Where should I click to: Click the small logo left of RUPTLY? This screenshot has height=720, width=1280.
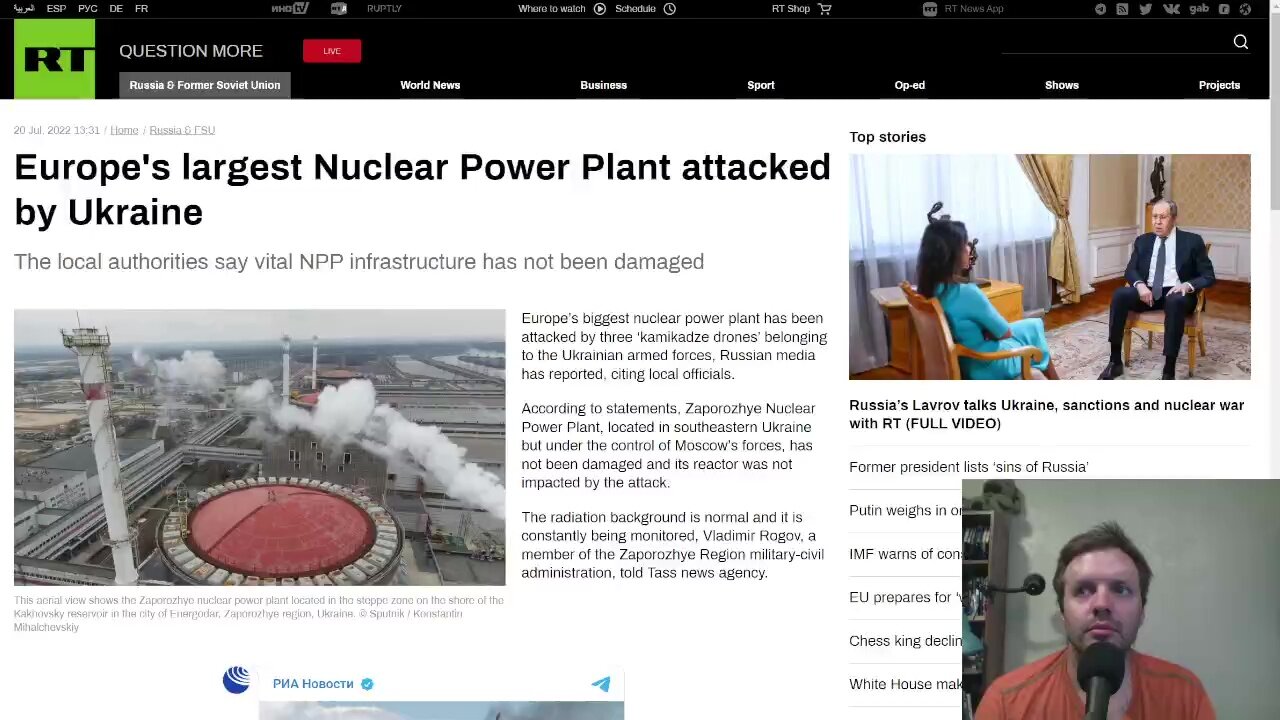pos(339,9)
